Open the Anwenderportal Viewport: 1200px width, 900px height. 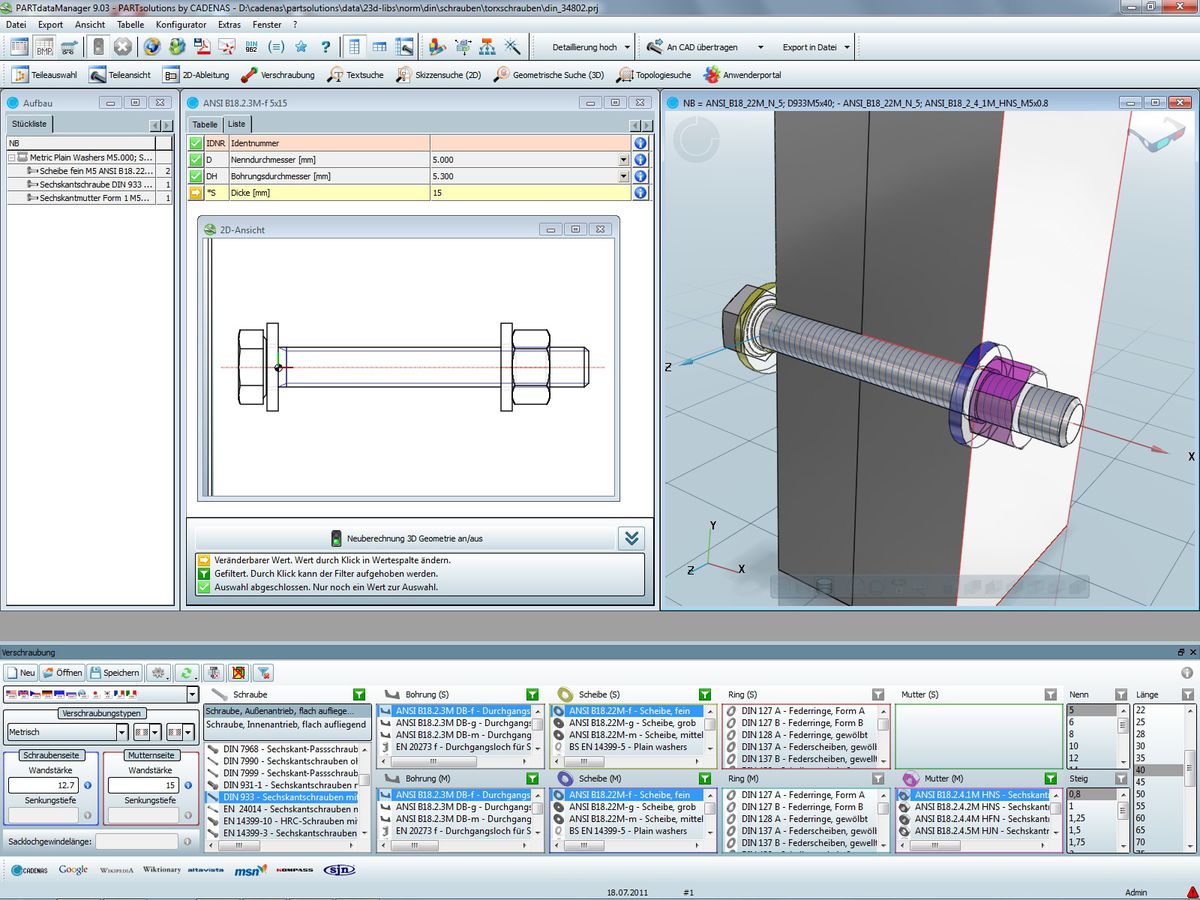(x=743, y=75)
